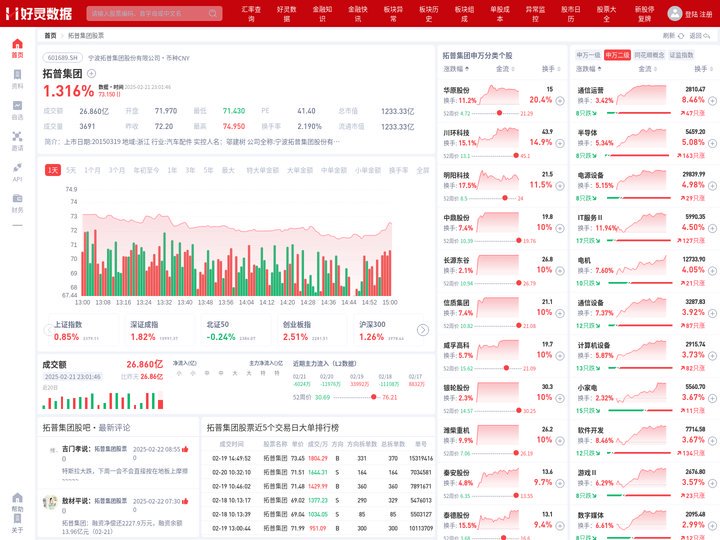Click the 好灵数据 logo
The image size is (720, 540).
click(x=39, y=13)
